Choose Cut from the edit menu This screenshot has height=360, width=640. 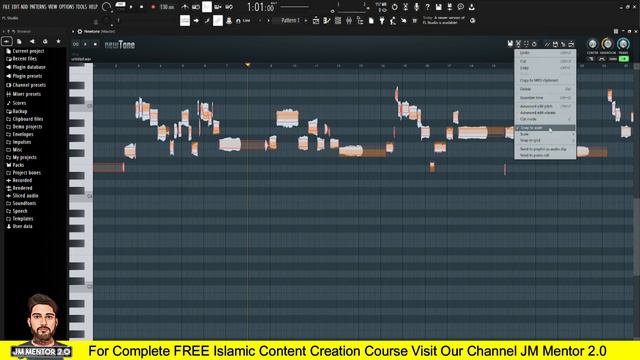click(x=545, y=61)
